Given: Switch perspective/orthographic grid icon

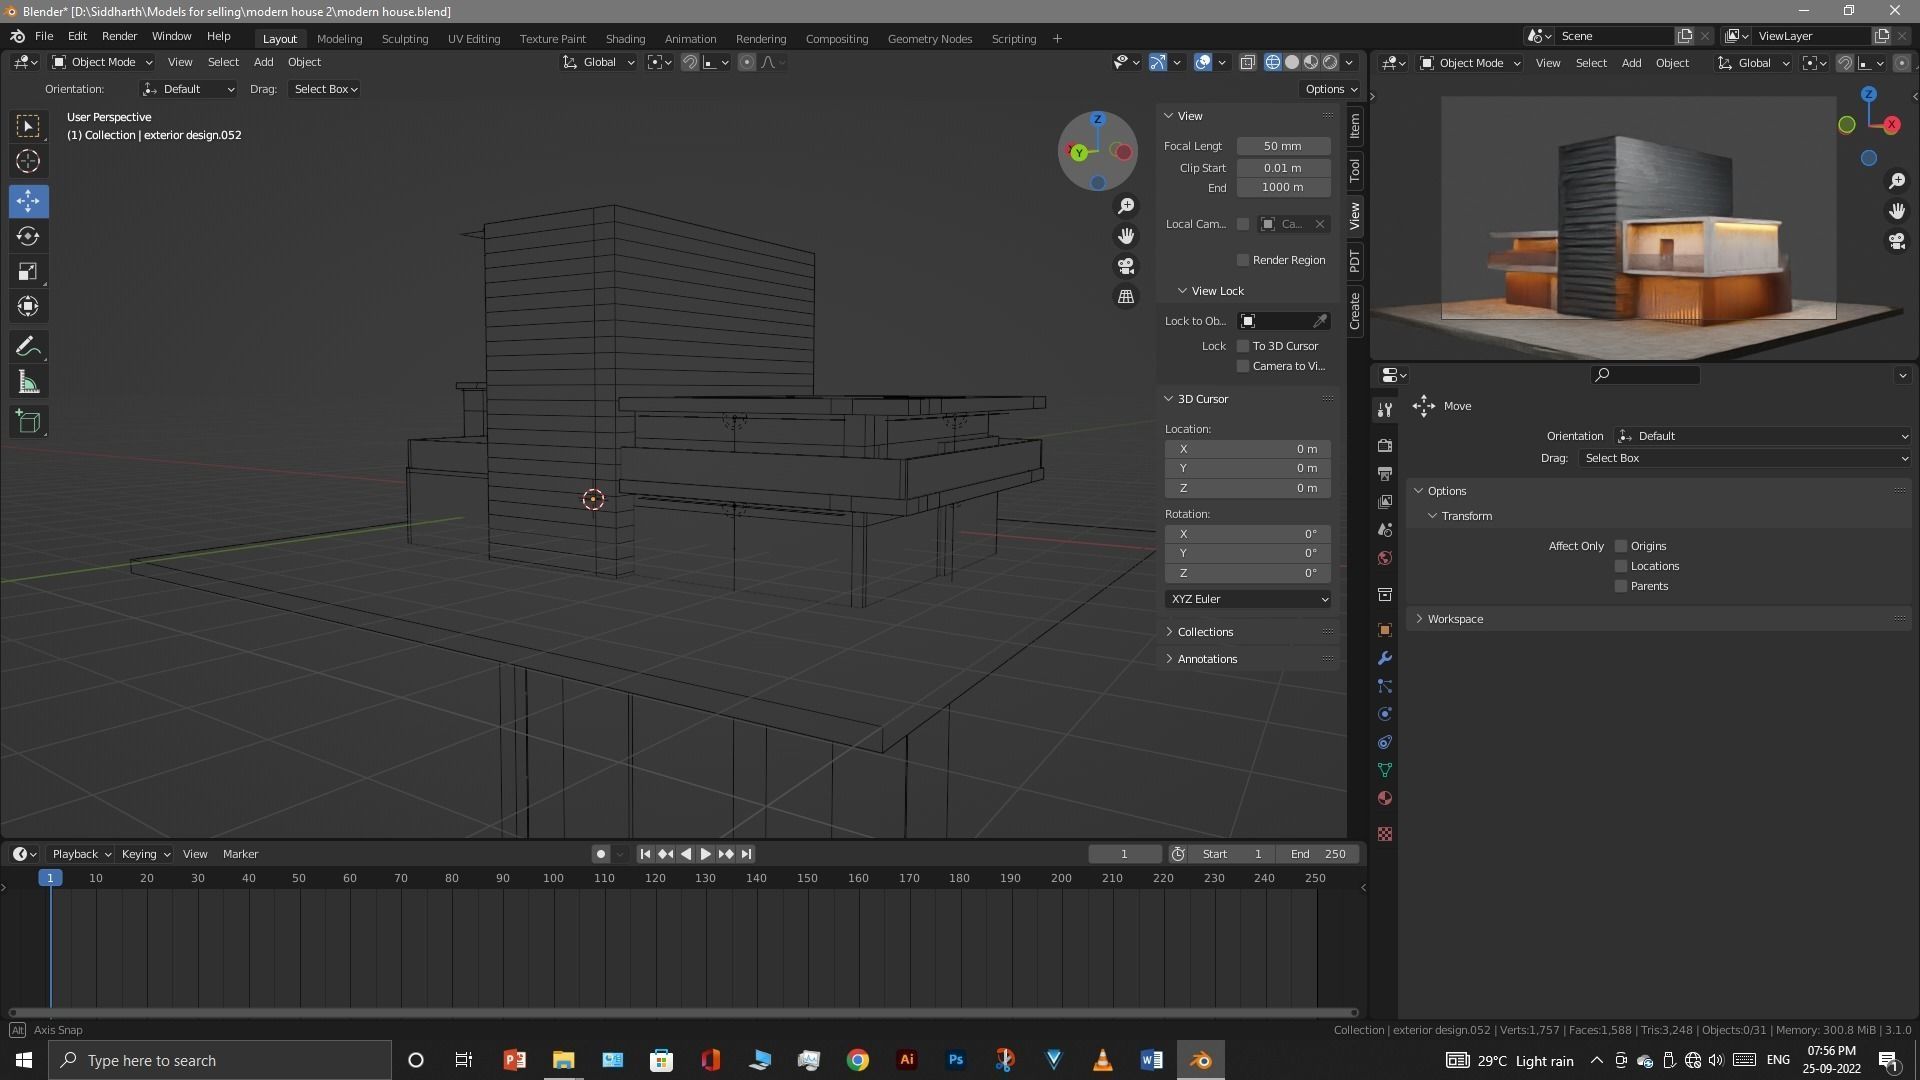Looking at the screenshot, I should pos(1126,297).
